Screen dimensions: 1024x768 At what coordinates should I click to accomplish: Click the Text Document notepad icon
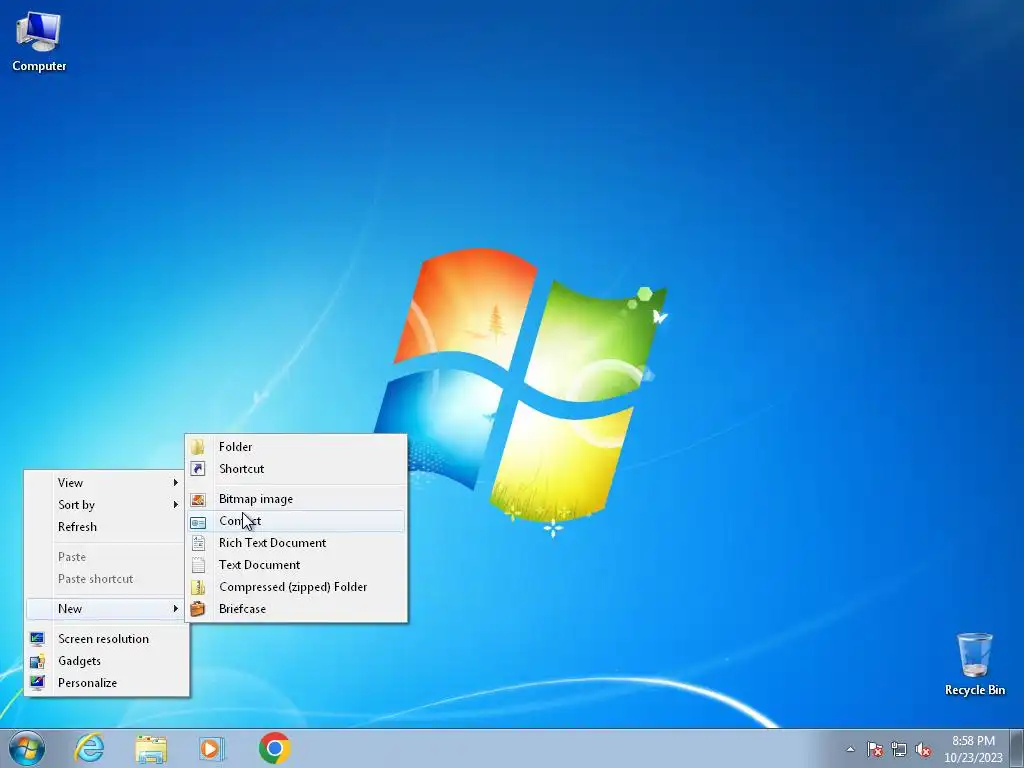coord(198,566)
